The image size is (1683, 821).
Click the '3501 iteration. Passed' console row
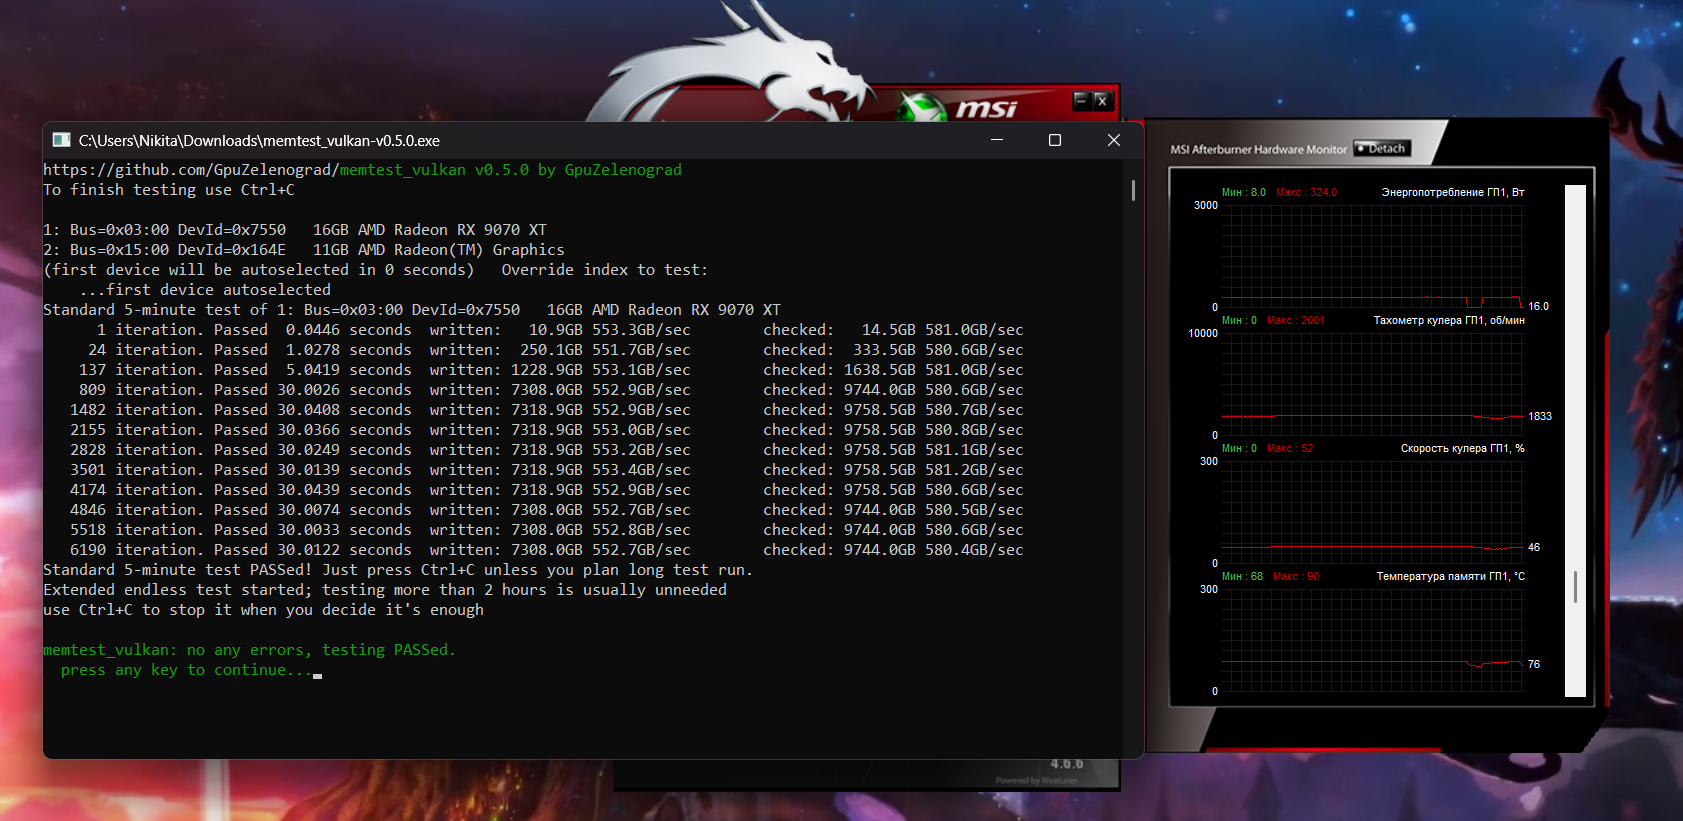coord(547,470)
